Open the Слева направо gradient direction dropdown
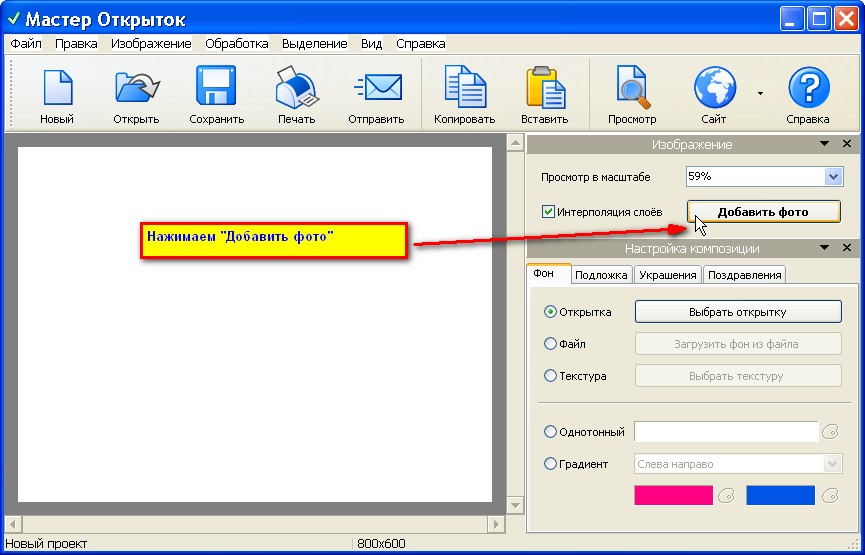Image resolution: width=865 pixels, height=555 pixels. click(x=832, y=464)
